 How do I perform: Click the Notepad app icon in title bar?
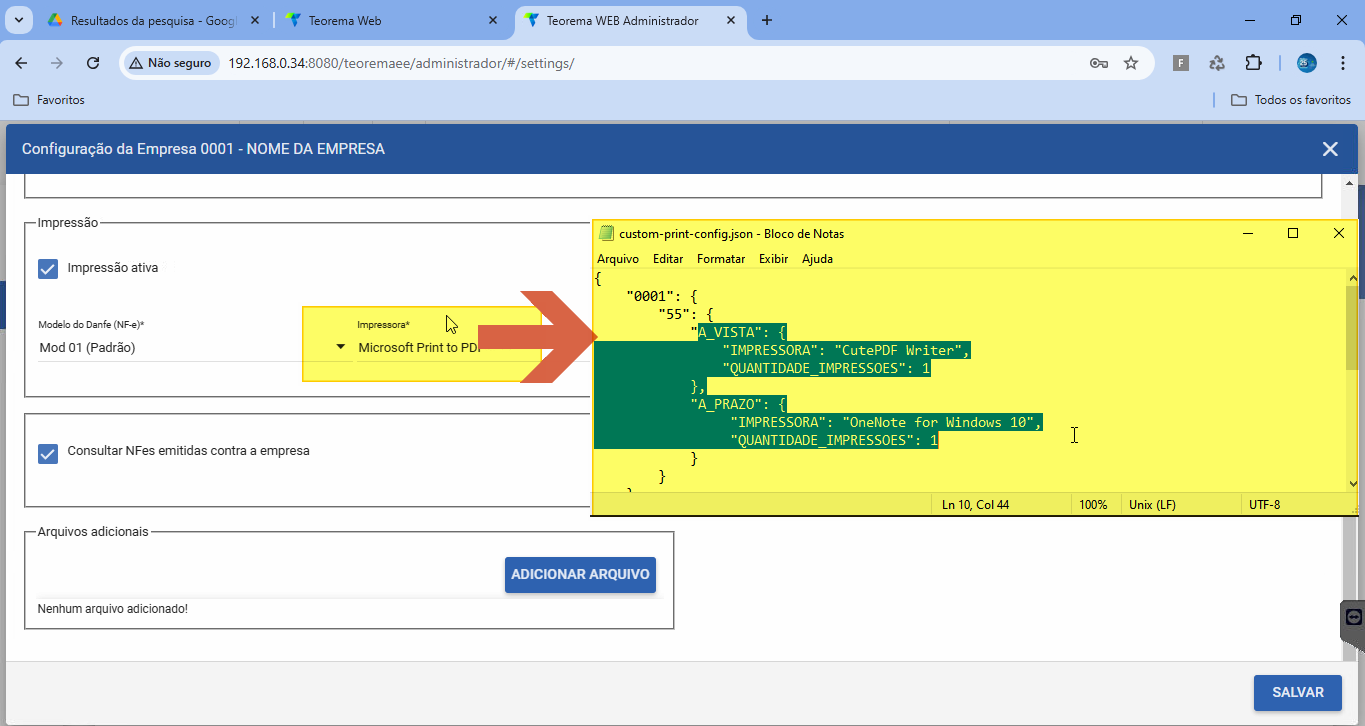point(606,233)
